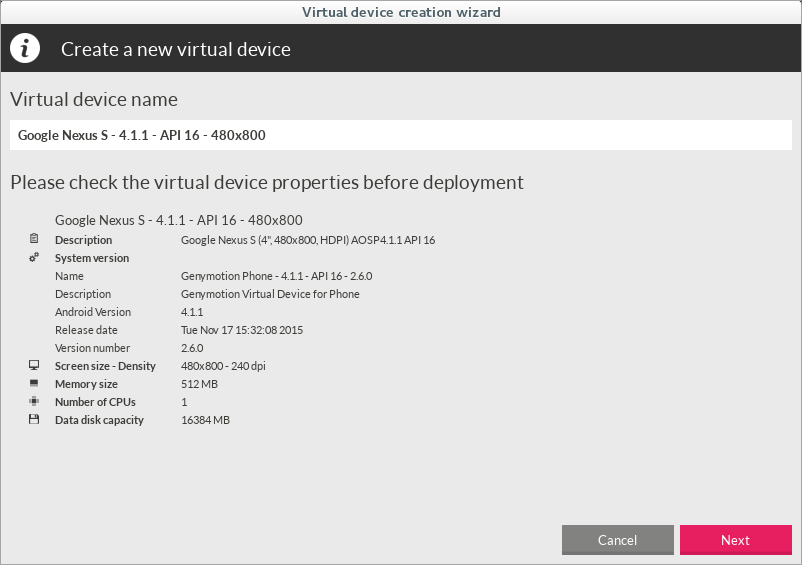Viewport: 802px width, 565px height.
Task: Click the Genymotion Phone name value
Action: point(276,276)
